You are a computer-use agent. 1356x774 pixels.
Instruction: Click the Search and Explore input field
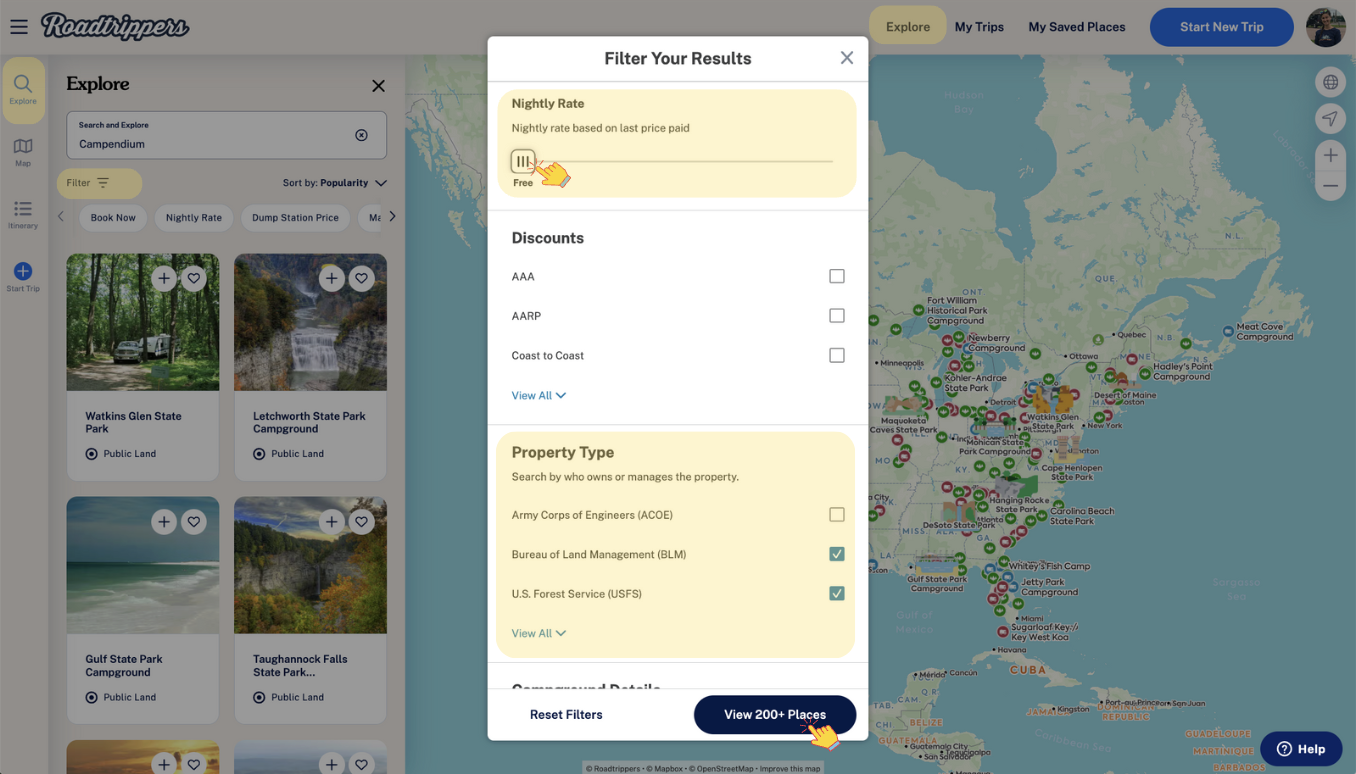pos(226,135)
